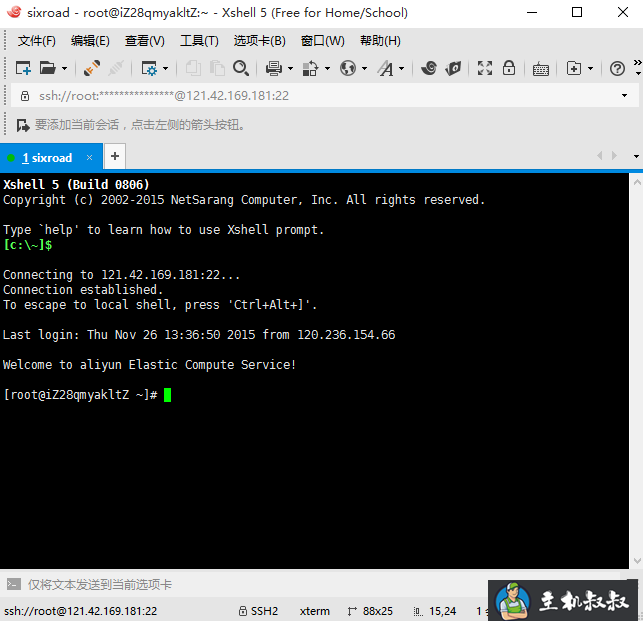Open session Properties gear icon
Image resolution: width=643 pixels, height=621 pixels.
(148, 68)
